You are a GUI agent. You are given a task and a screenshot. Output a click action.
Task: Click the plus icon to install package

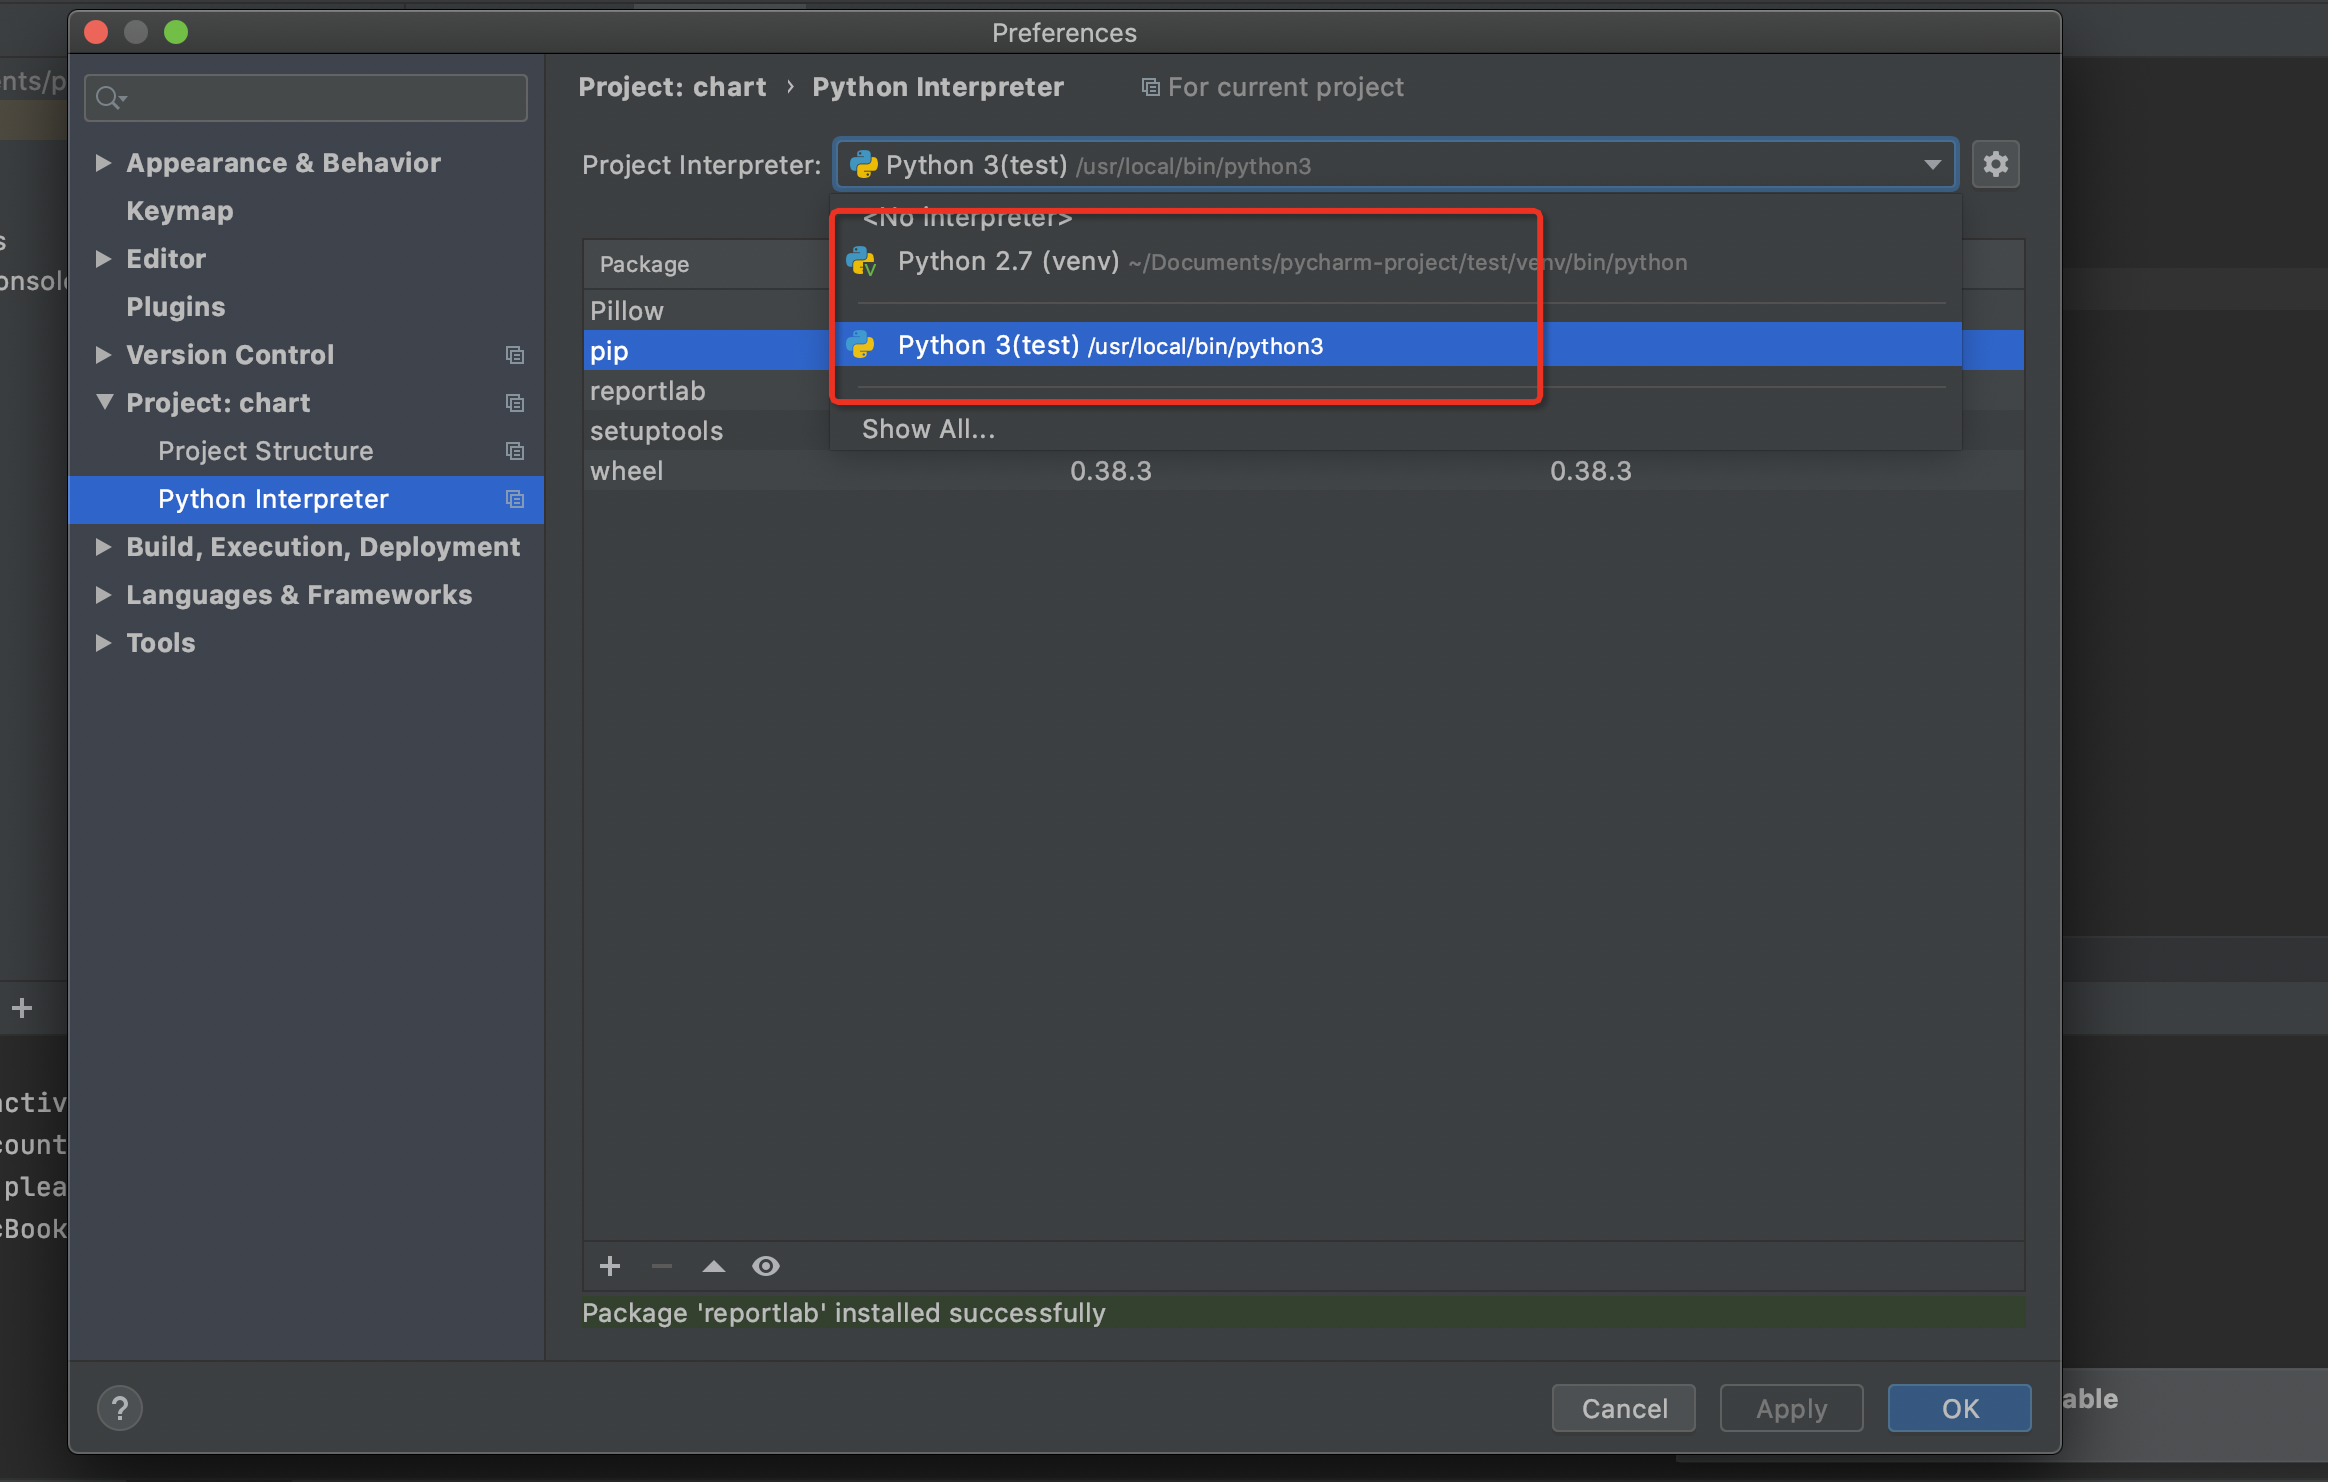click(610, 1266)
